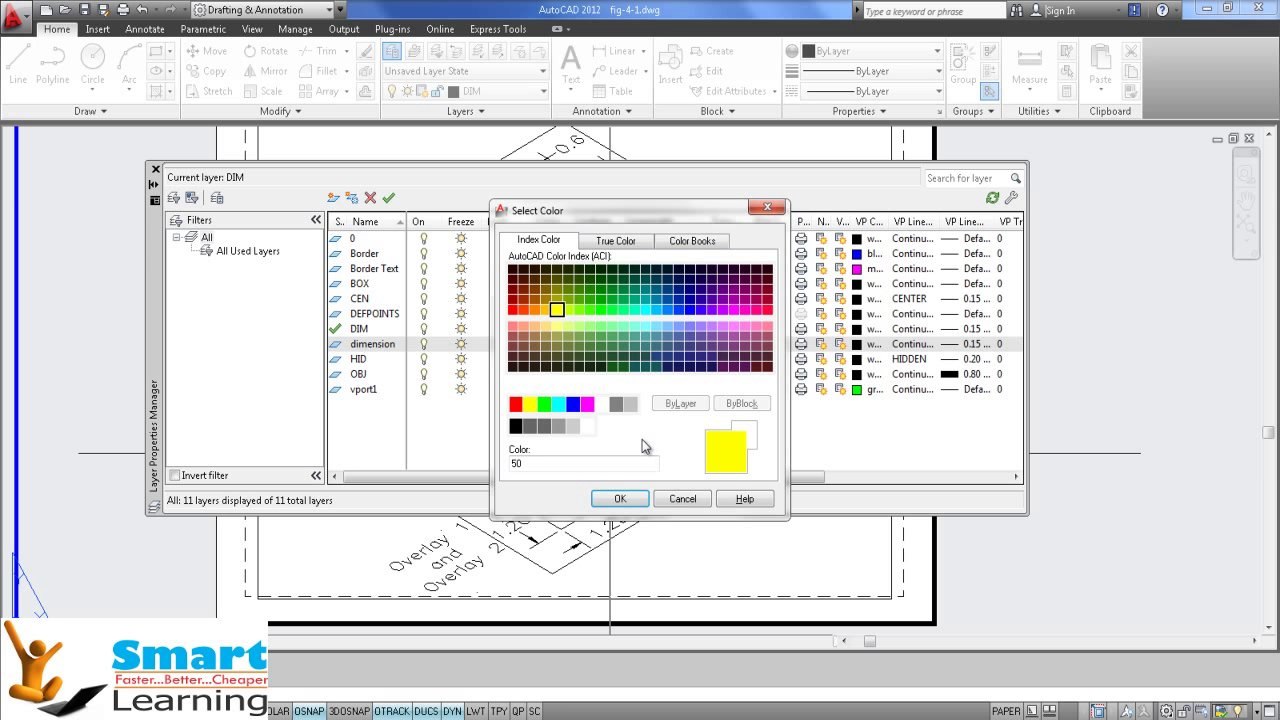Select All Used Layers filter

tap(248, 251)
